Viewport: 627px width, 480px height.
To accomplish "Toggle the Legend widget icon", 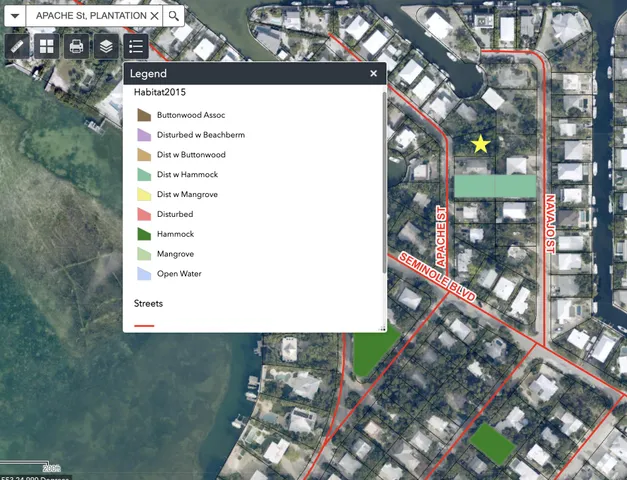I will pyautogui.click(x=136, y=46).
